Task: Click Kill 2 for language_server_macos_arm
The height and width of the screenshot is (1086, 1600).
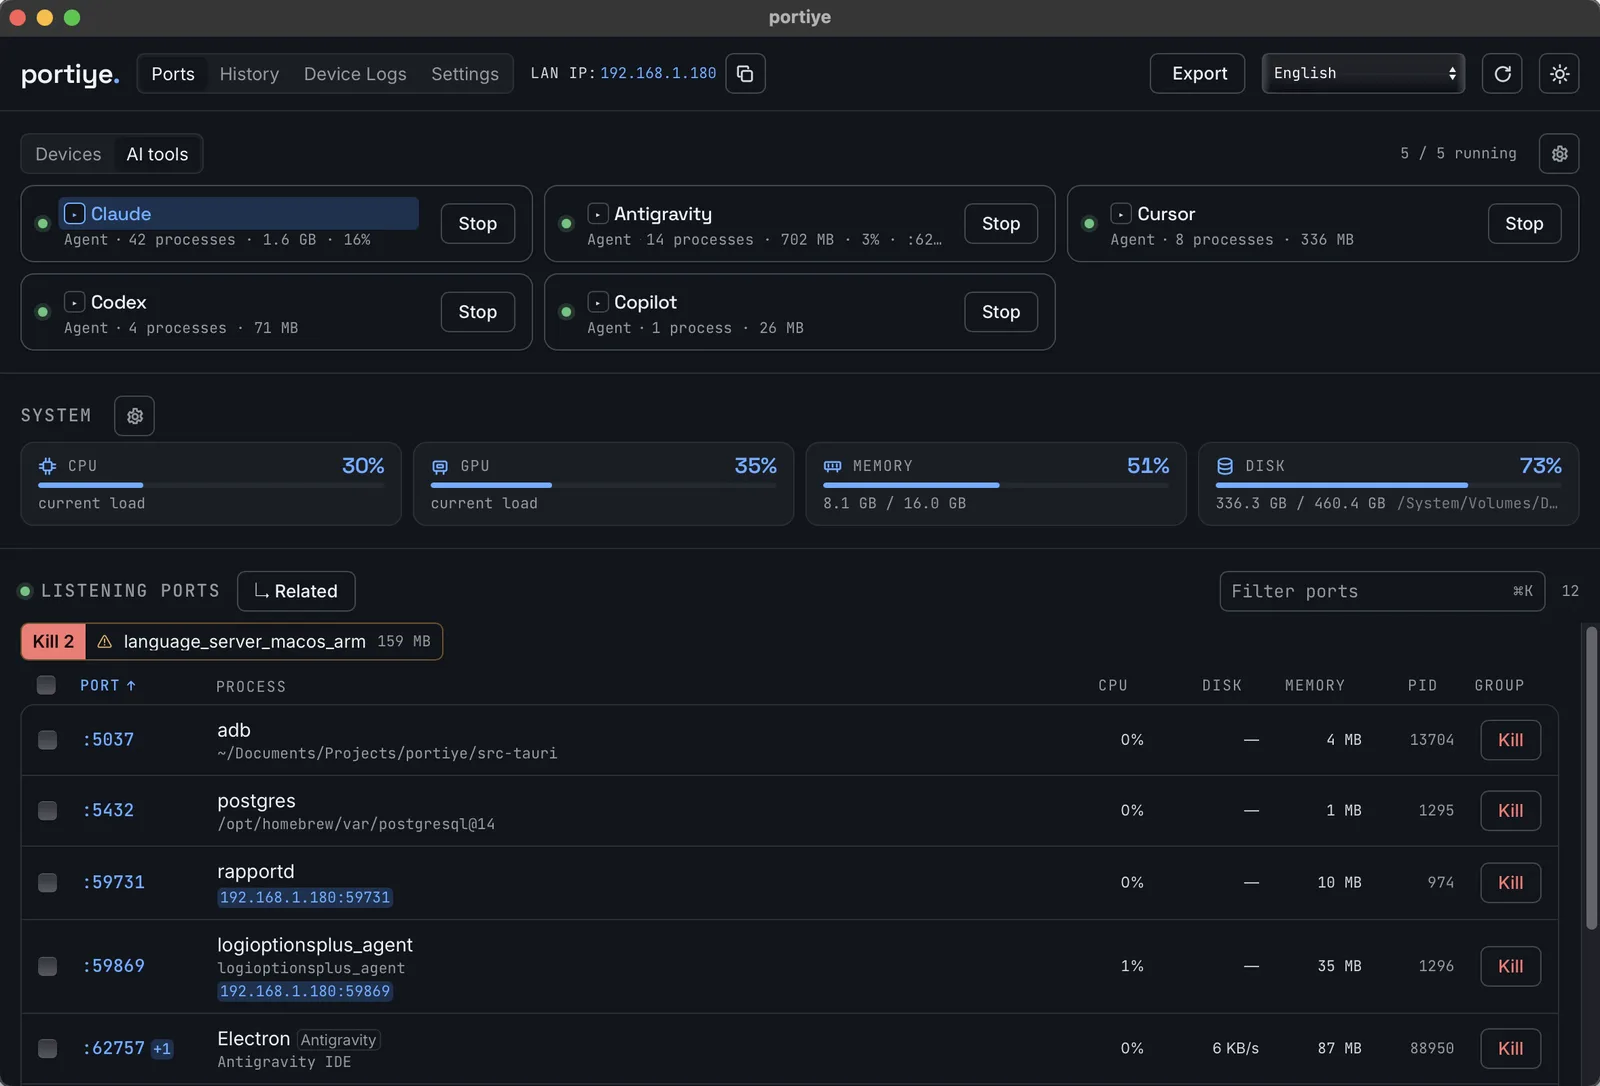Action: point(53,642)
